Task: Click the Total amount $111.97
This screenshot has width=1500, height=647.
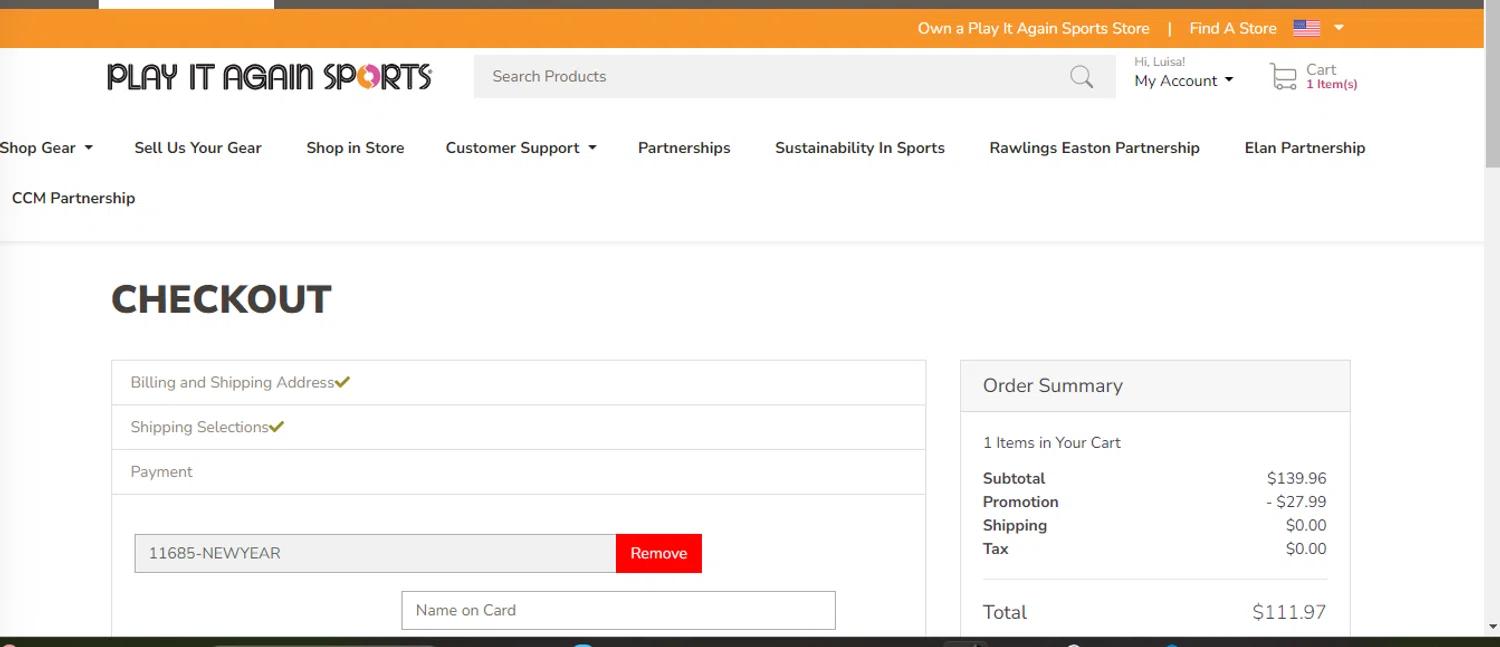Action: tap(1289, 612)
